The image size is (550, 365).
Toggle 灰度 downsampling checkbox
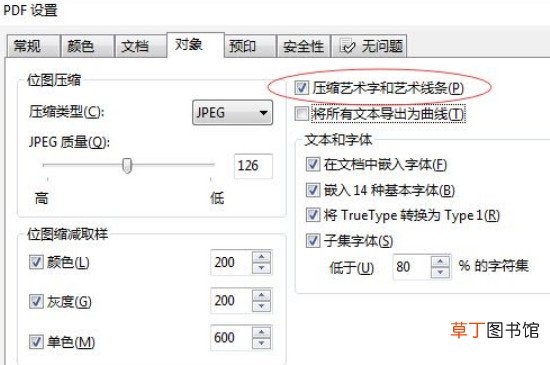tap(36, 301)
